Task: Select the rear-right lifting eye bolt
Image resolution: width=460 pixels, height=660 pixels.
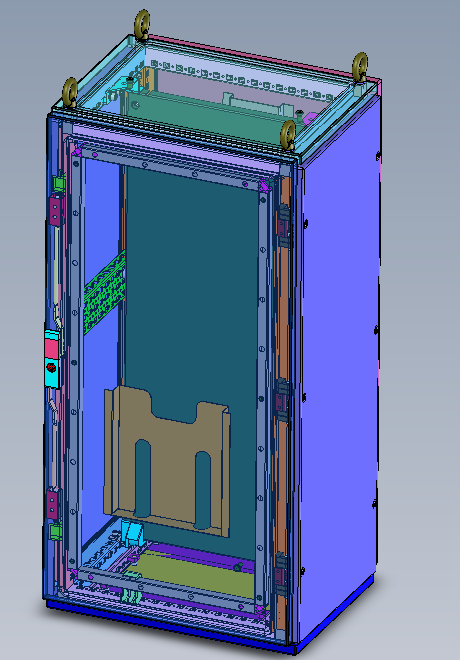Action: 360,67
